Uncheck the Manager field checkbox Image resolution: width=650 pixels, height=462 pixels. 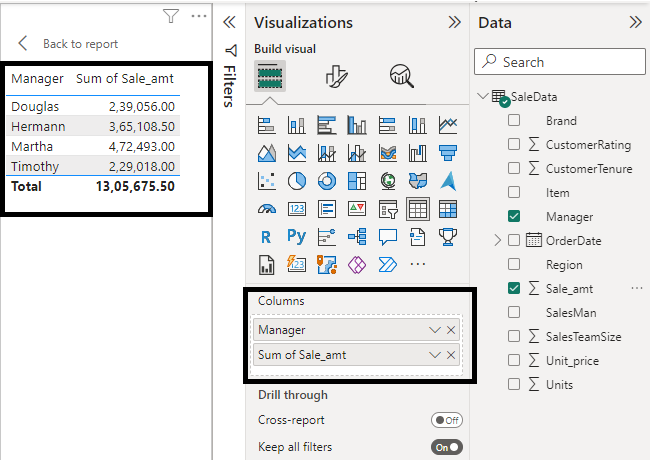pyautogui.click(x=514, y=217)
